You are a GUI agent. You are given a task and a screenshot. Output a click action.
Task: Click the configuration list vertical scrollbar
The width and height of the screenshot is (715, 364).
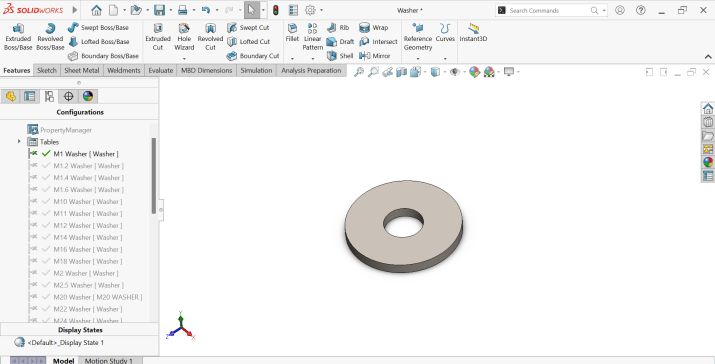(x=154, y=176)
